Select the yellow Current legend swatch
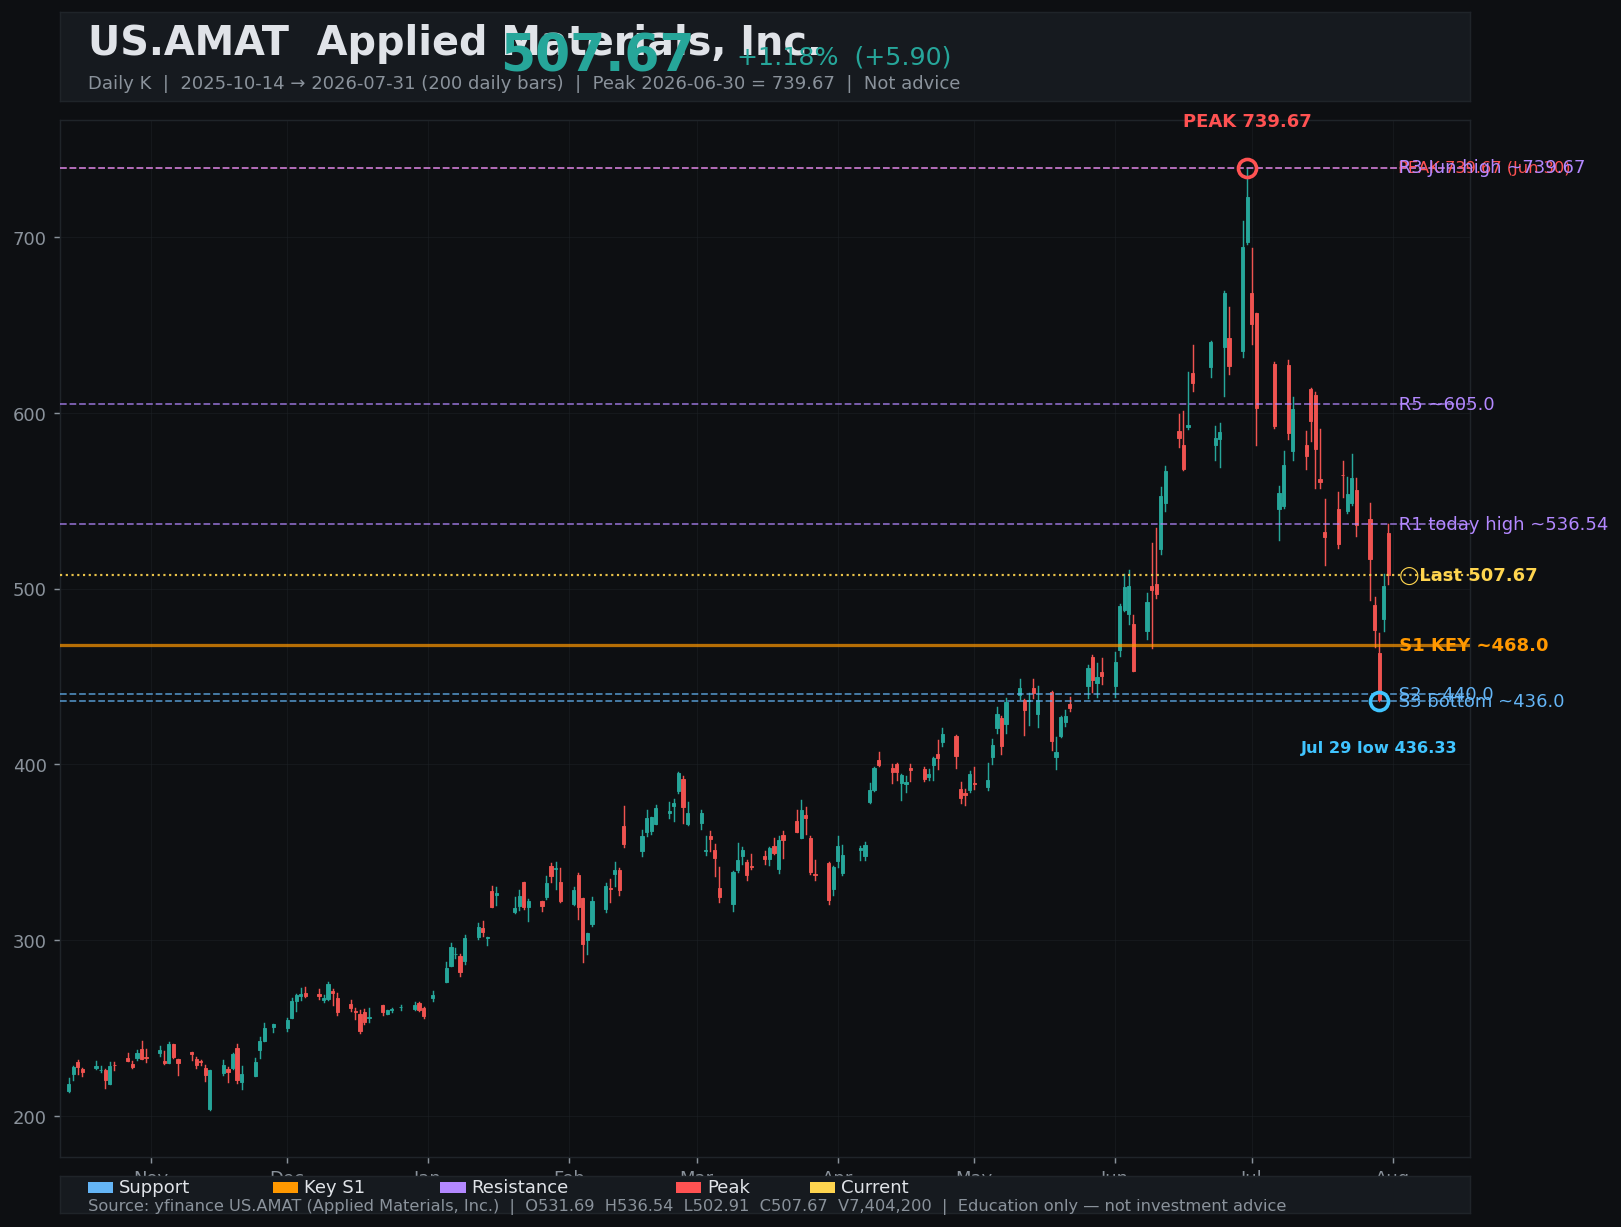 click(822, 1187)
